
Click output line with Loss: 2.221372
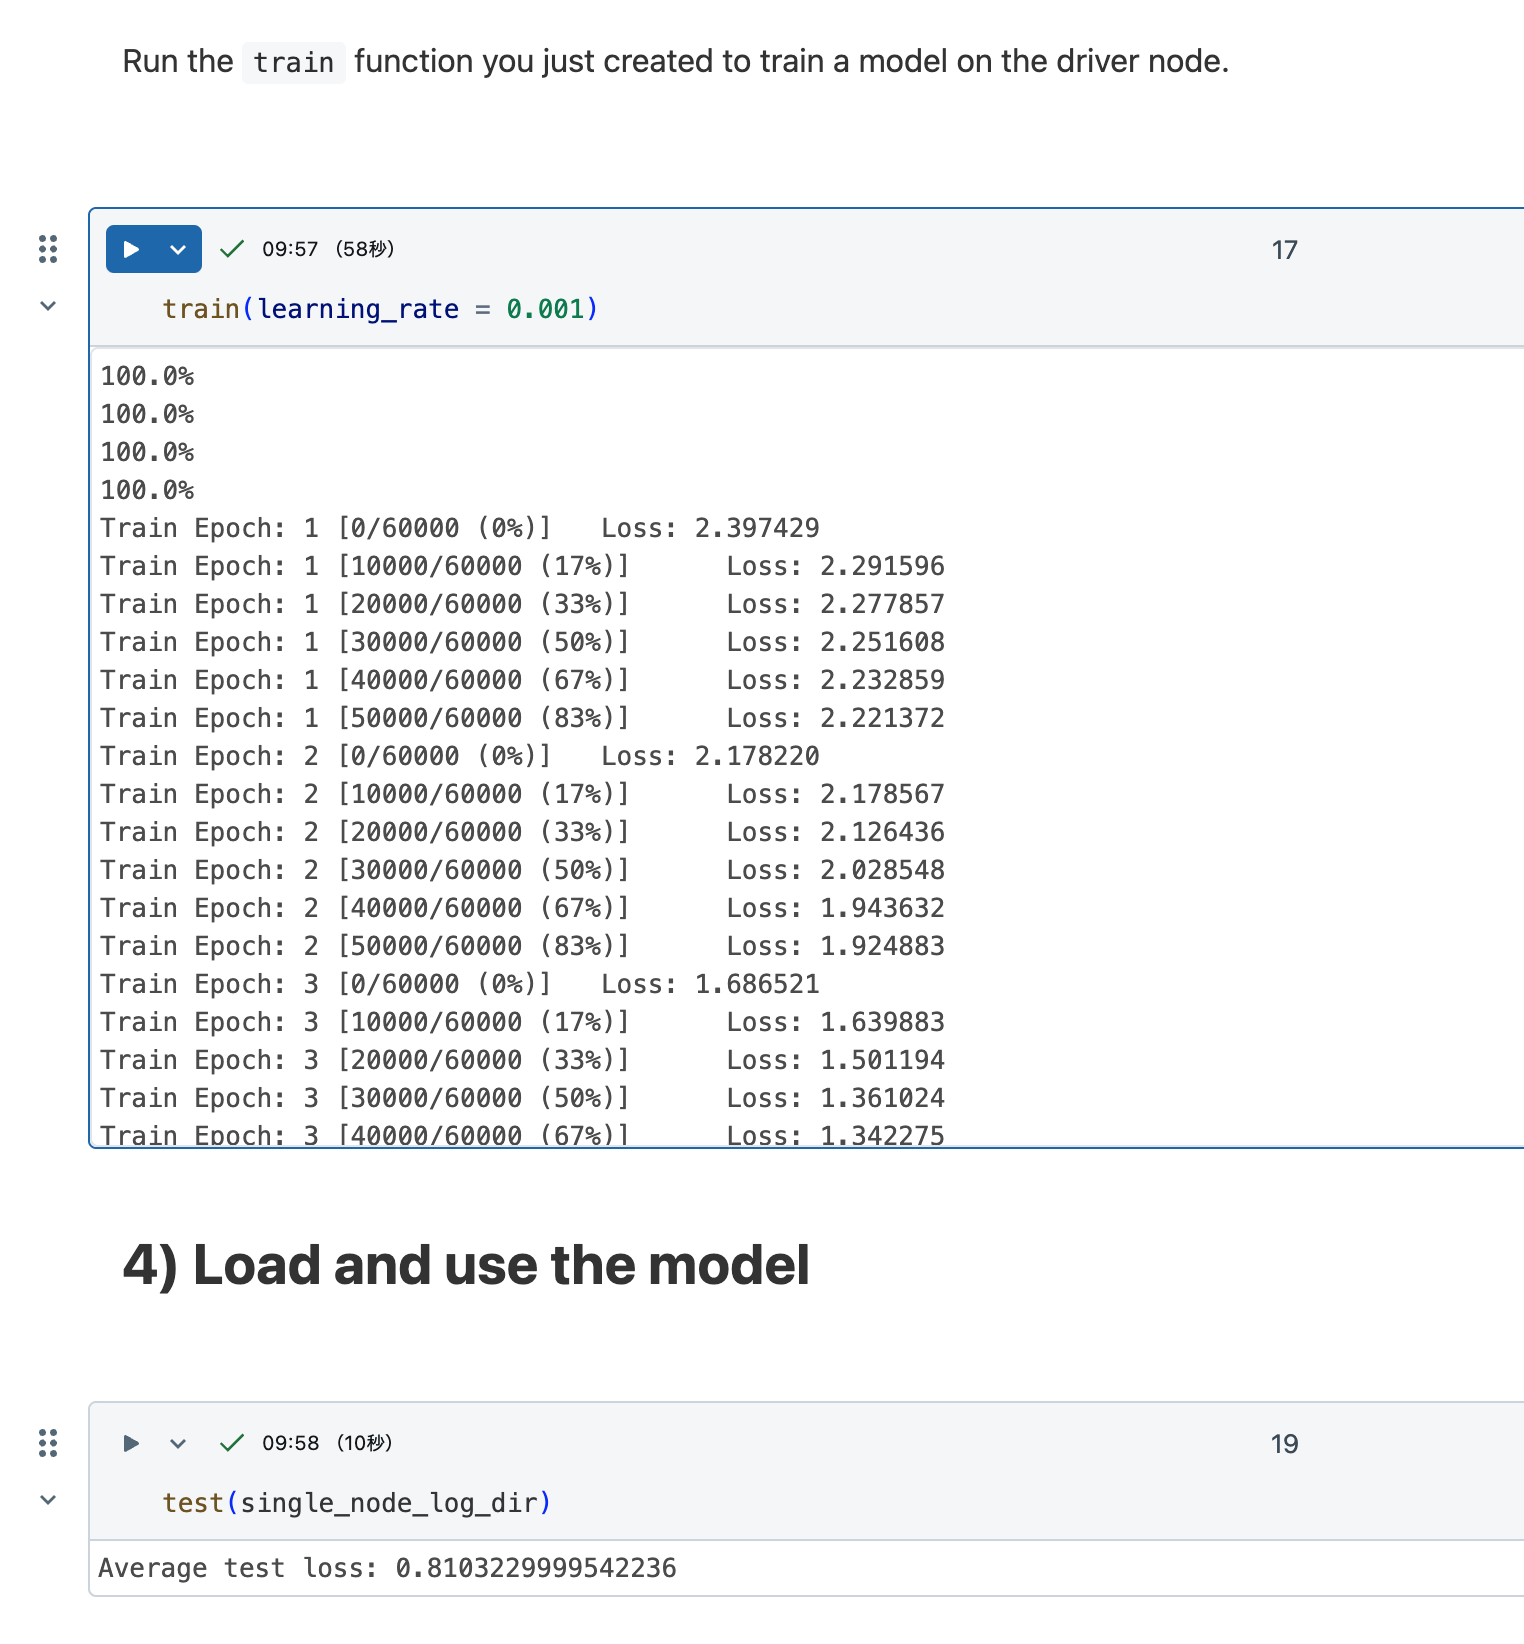(x=522, y=718)
